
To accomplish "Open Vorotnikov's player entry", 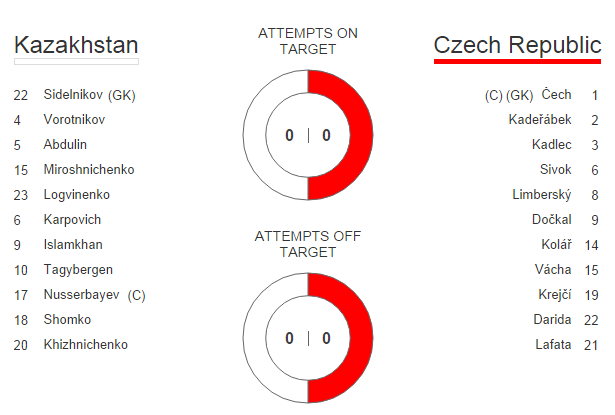I will (75, 120).
